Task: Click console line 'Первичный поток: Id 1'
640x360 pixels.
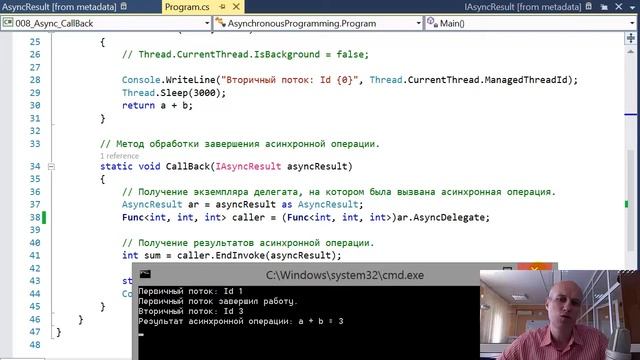Action: [191, 291]
